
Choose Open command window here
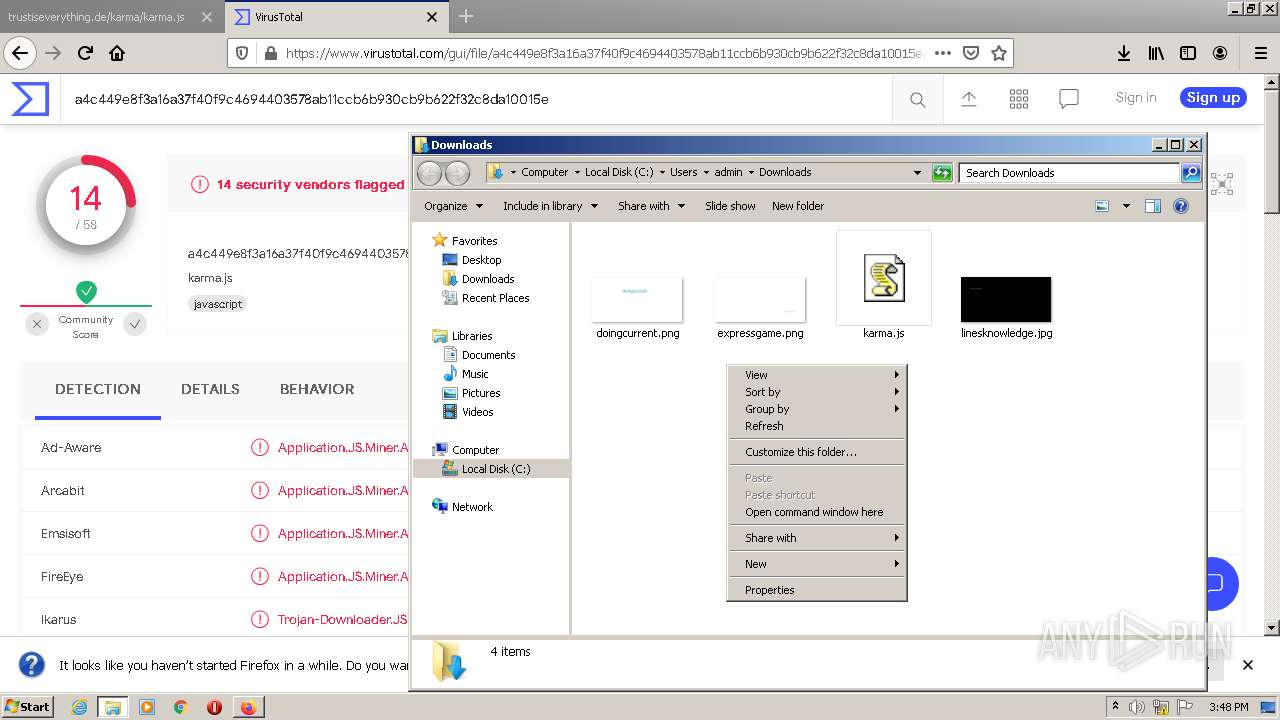[x=816, y=512]
